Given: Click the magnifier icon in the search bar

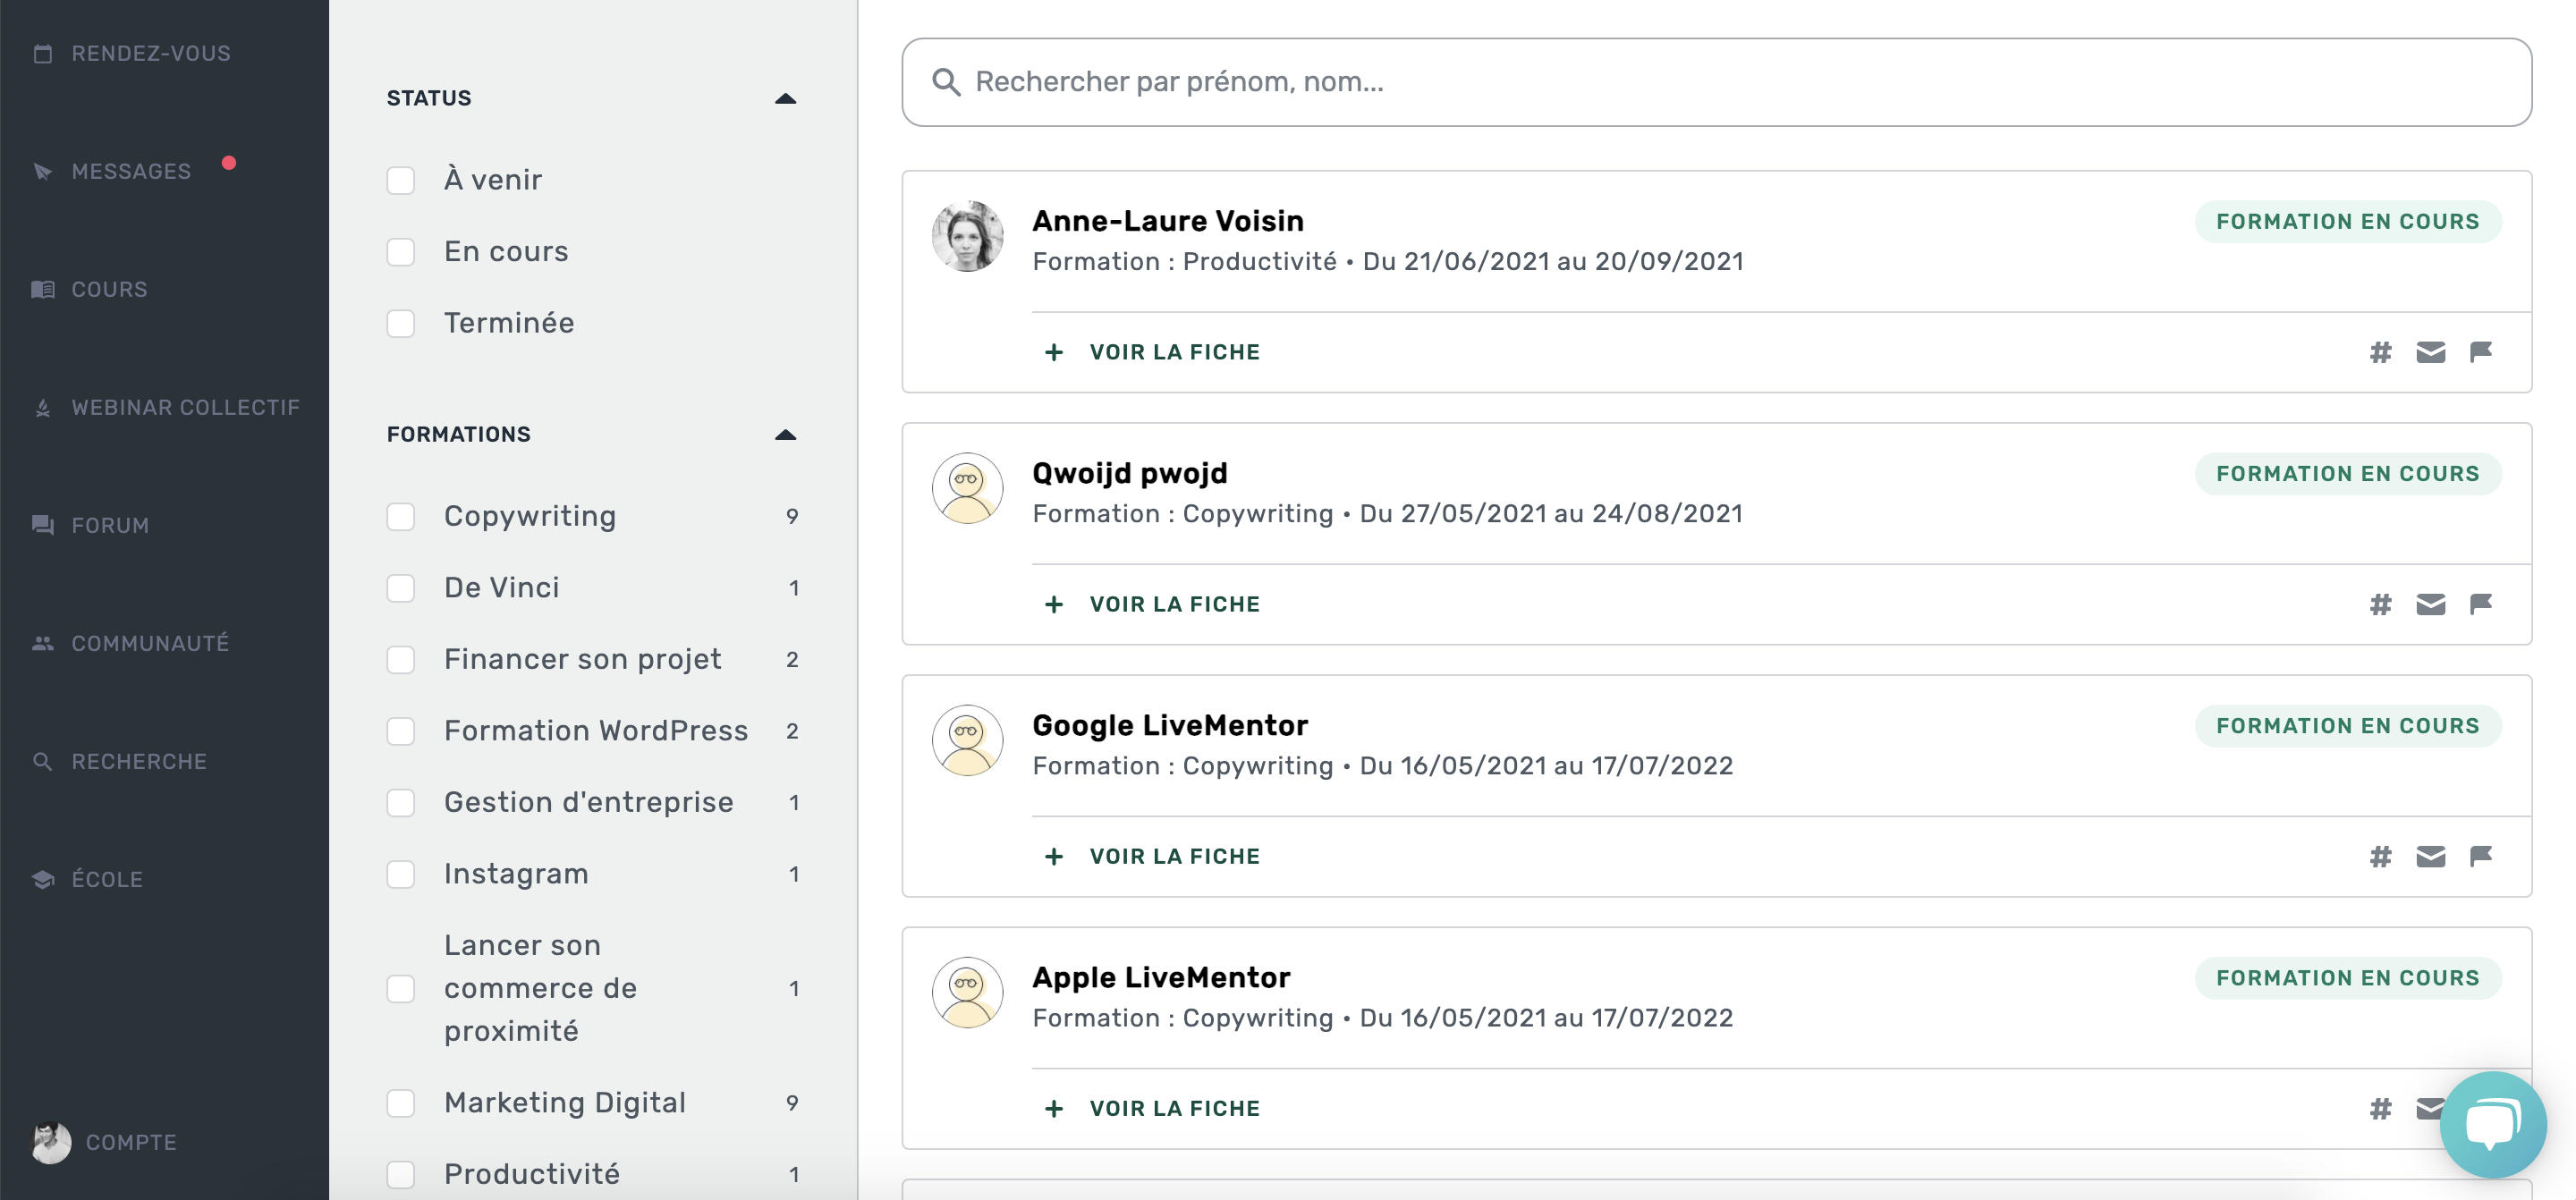Looking at the screenshot, I should coord(946,82).
